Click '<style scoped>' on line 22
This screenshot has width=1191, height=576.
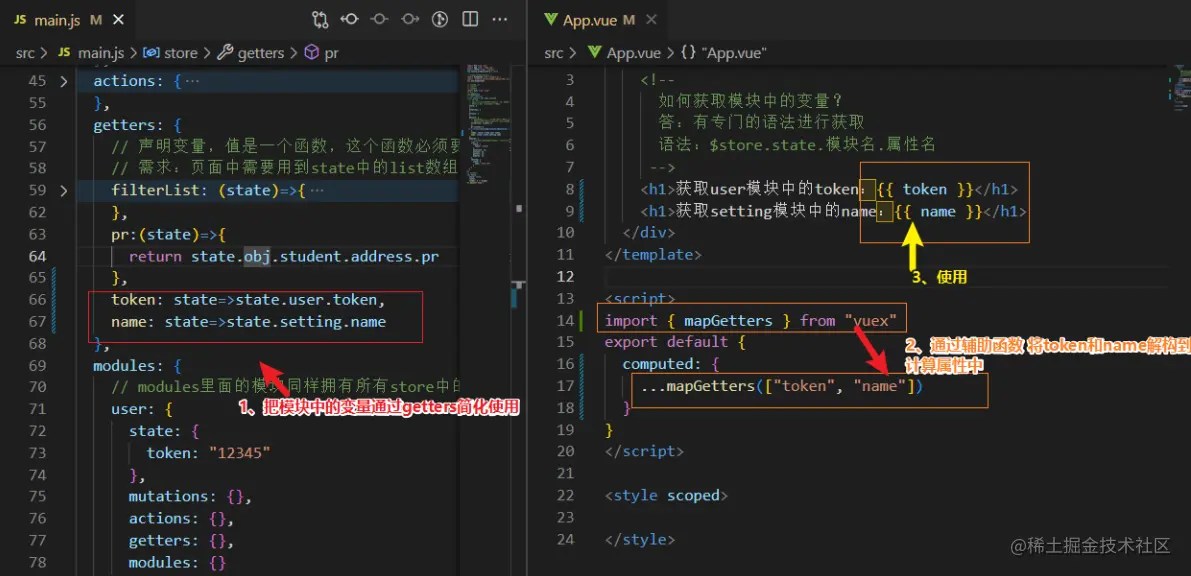coord(667,496)
